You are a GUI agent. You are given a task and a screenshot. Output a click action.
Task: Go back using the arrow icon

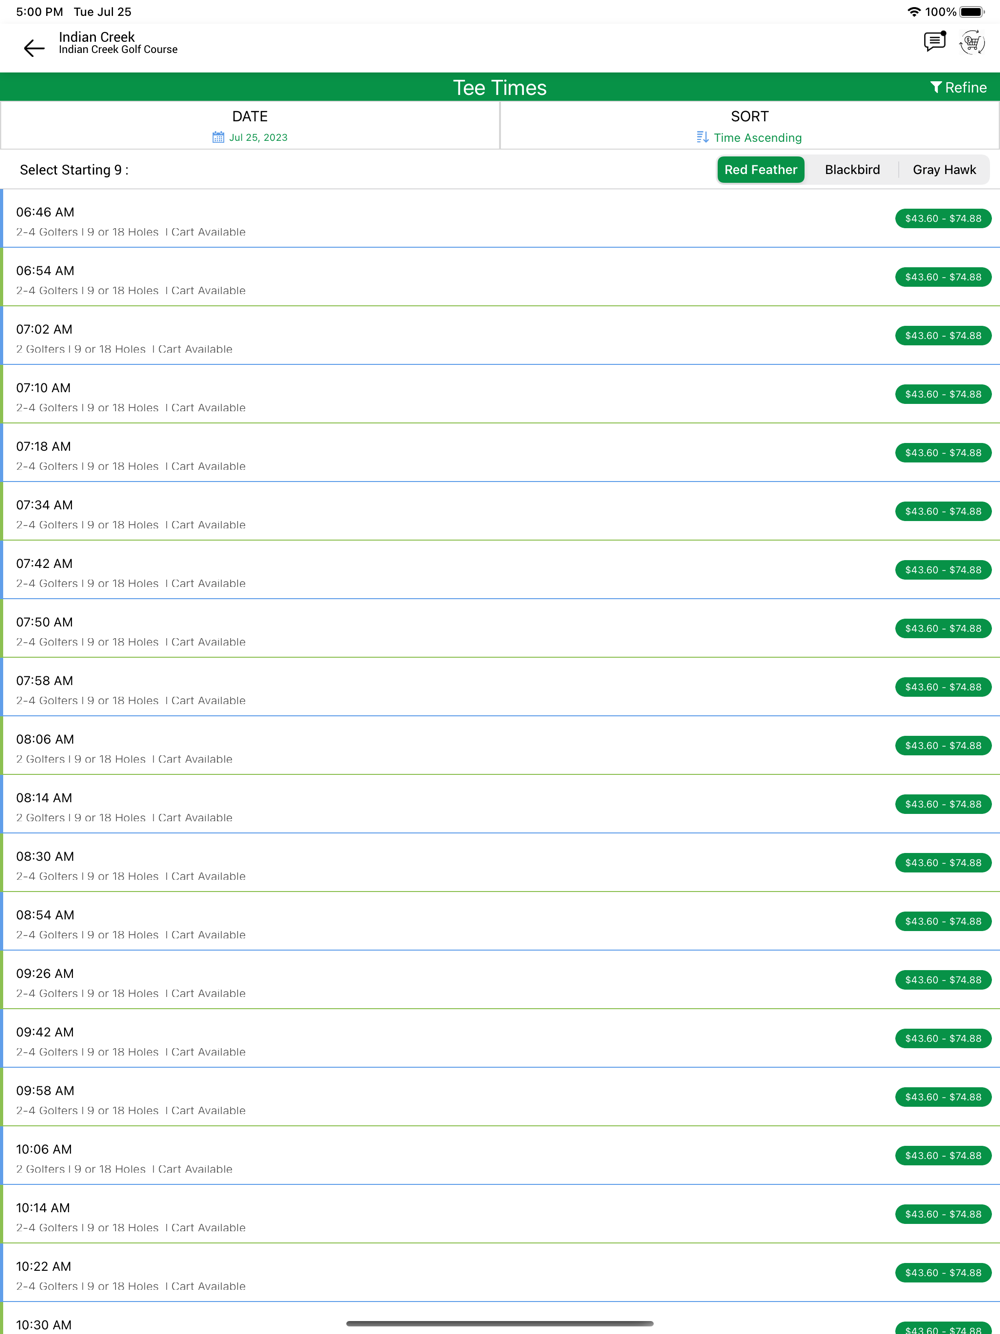coord(34,47)
